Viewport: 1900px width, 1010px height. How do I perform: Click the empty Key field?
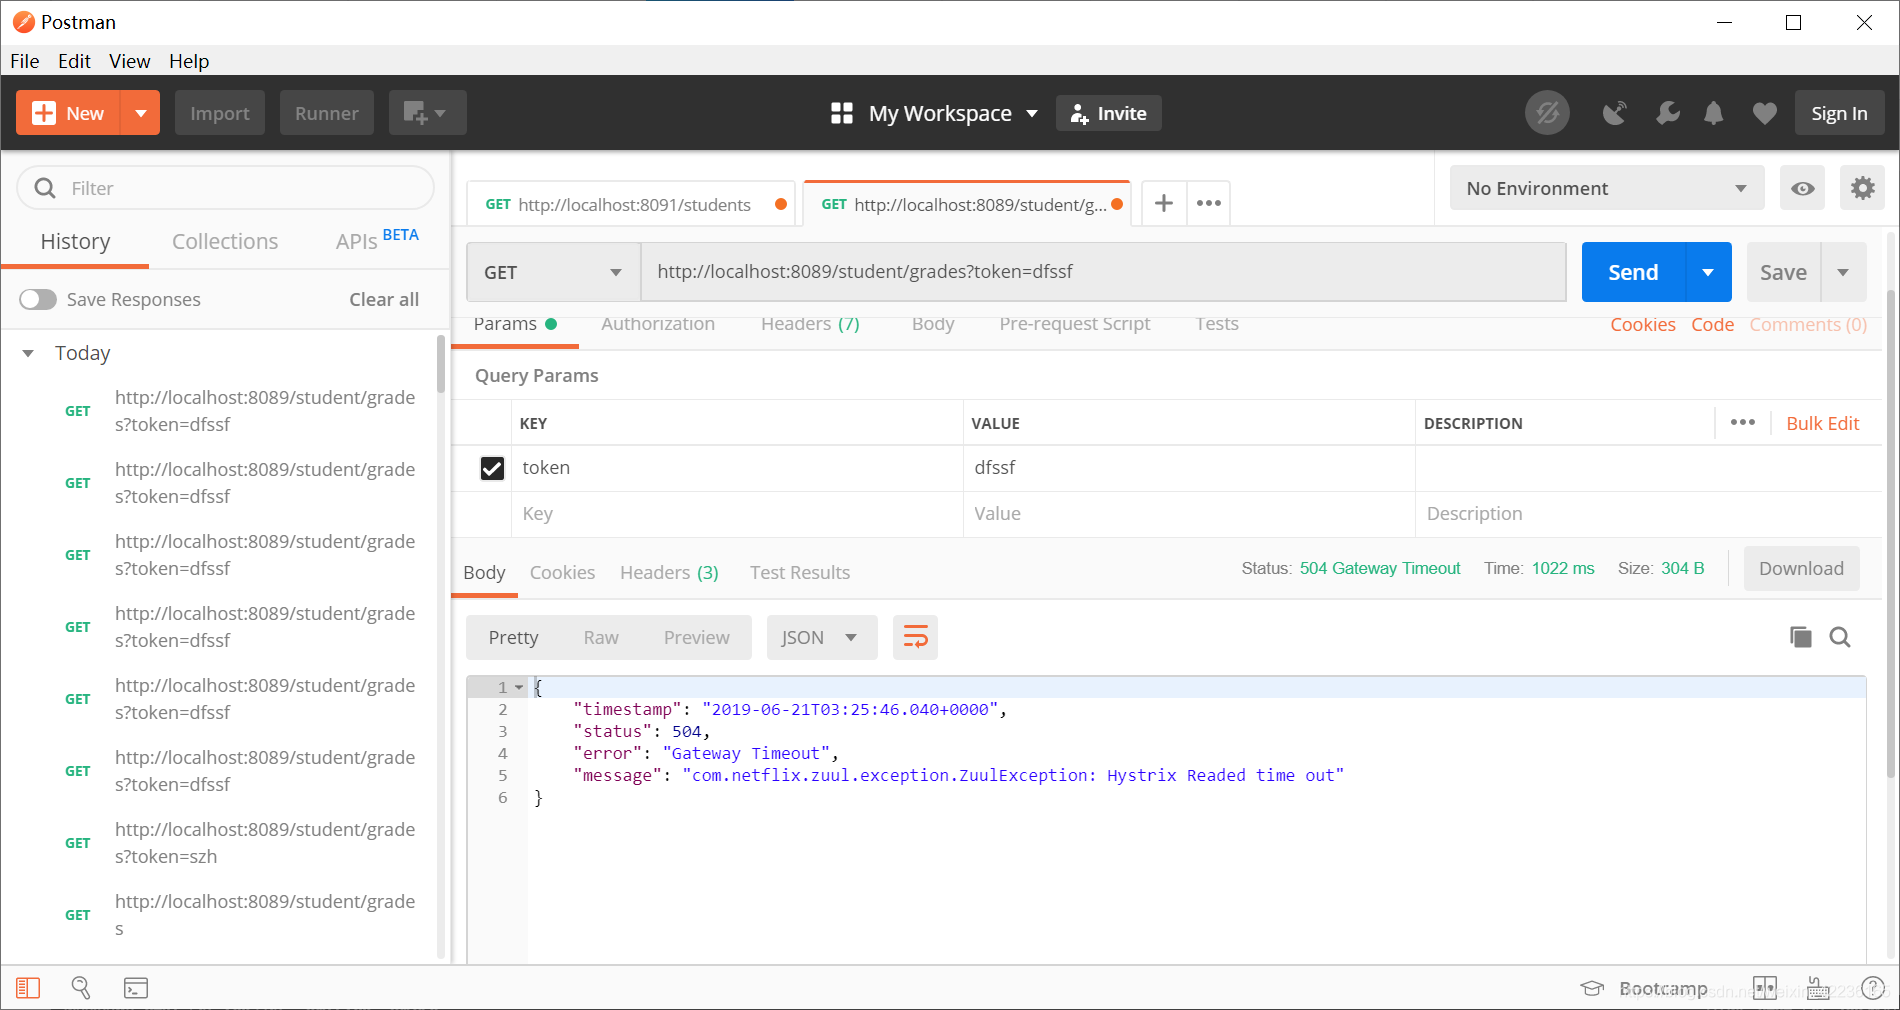point(738,514)
